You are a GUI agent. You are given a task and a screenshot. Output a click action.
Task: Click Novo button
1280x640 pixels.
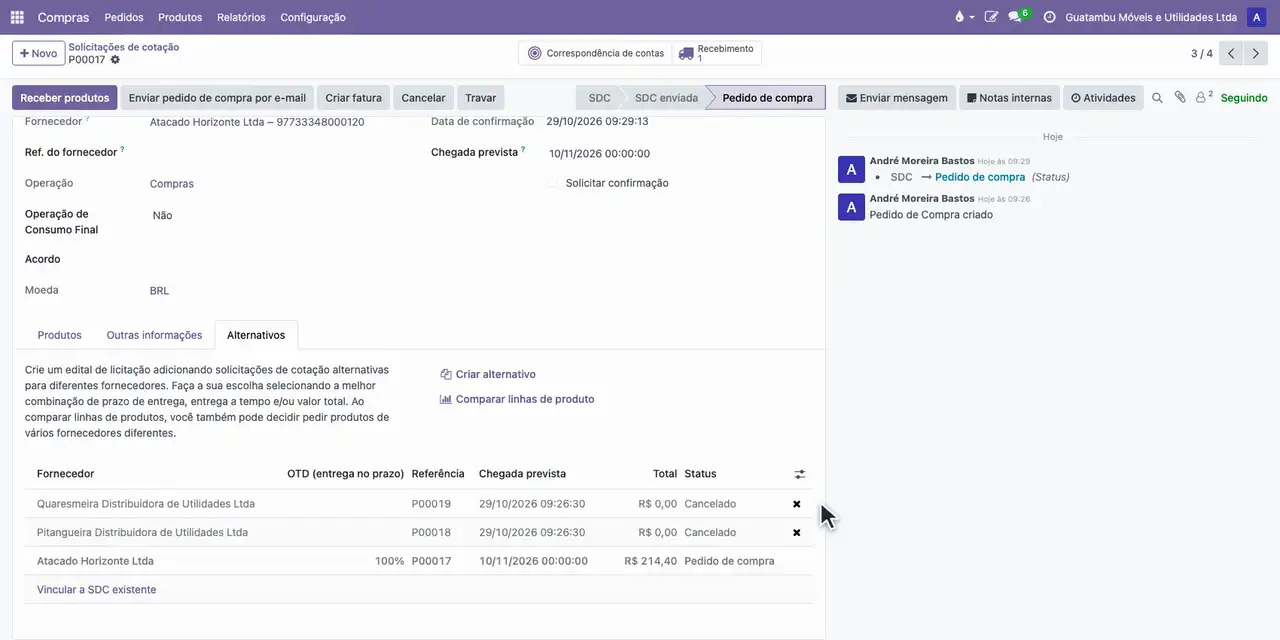tap(38, 53)
